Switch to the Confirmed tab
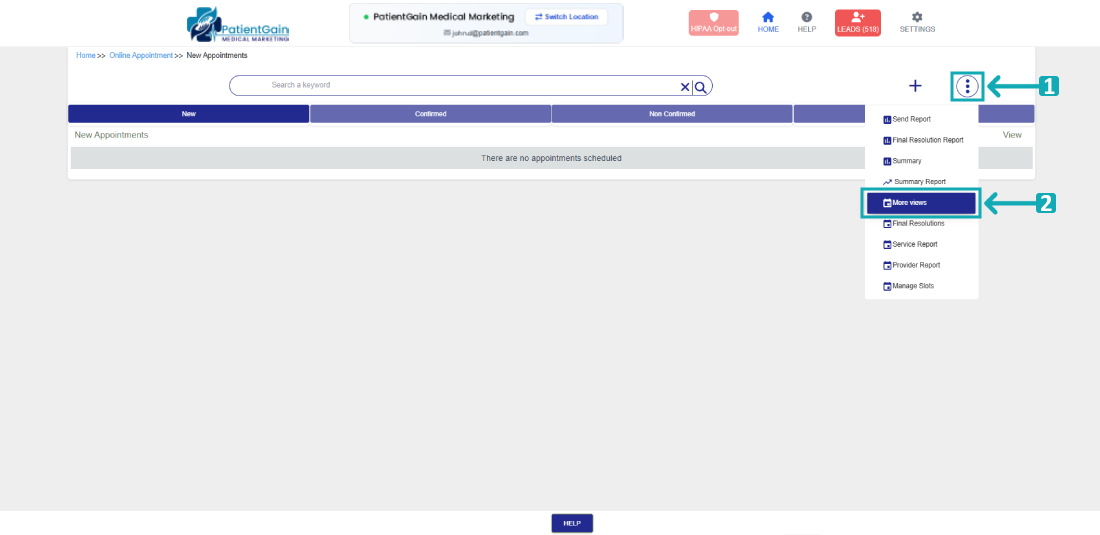This screenshot has width=1100, height=535. click(431, 114)
